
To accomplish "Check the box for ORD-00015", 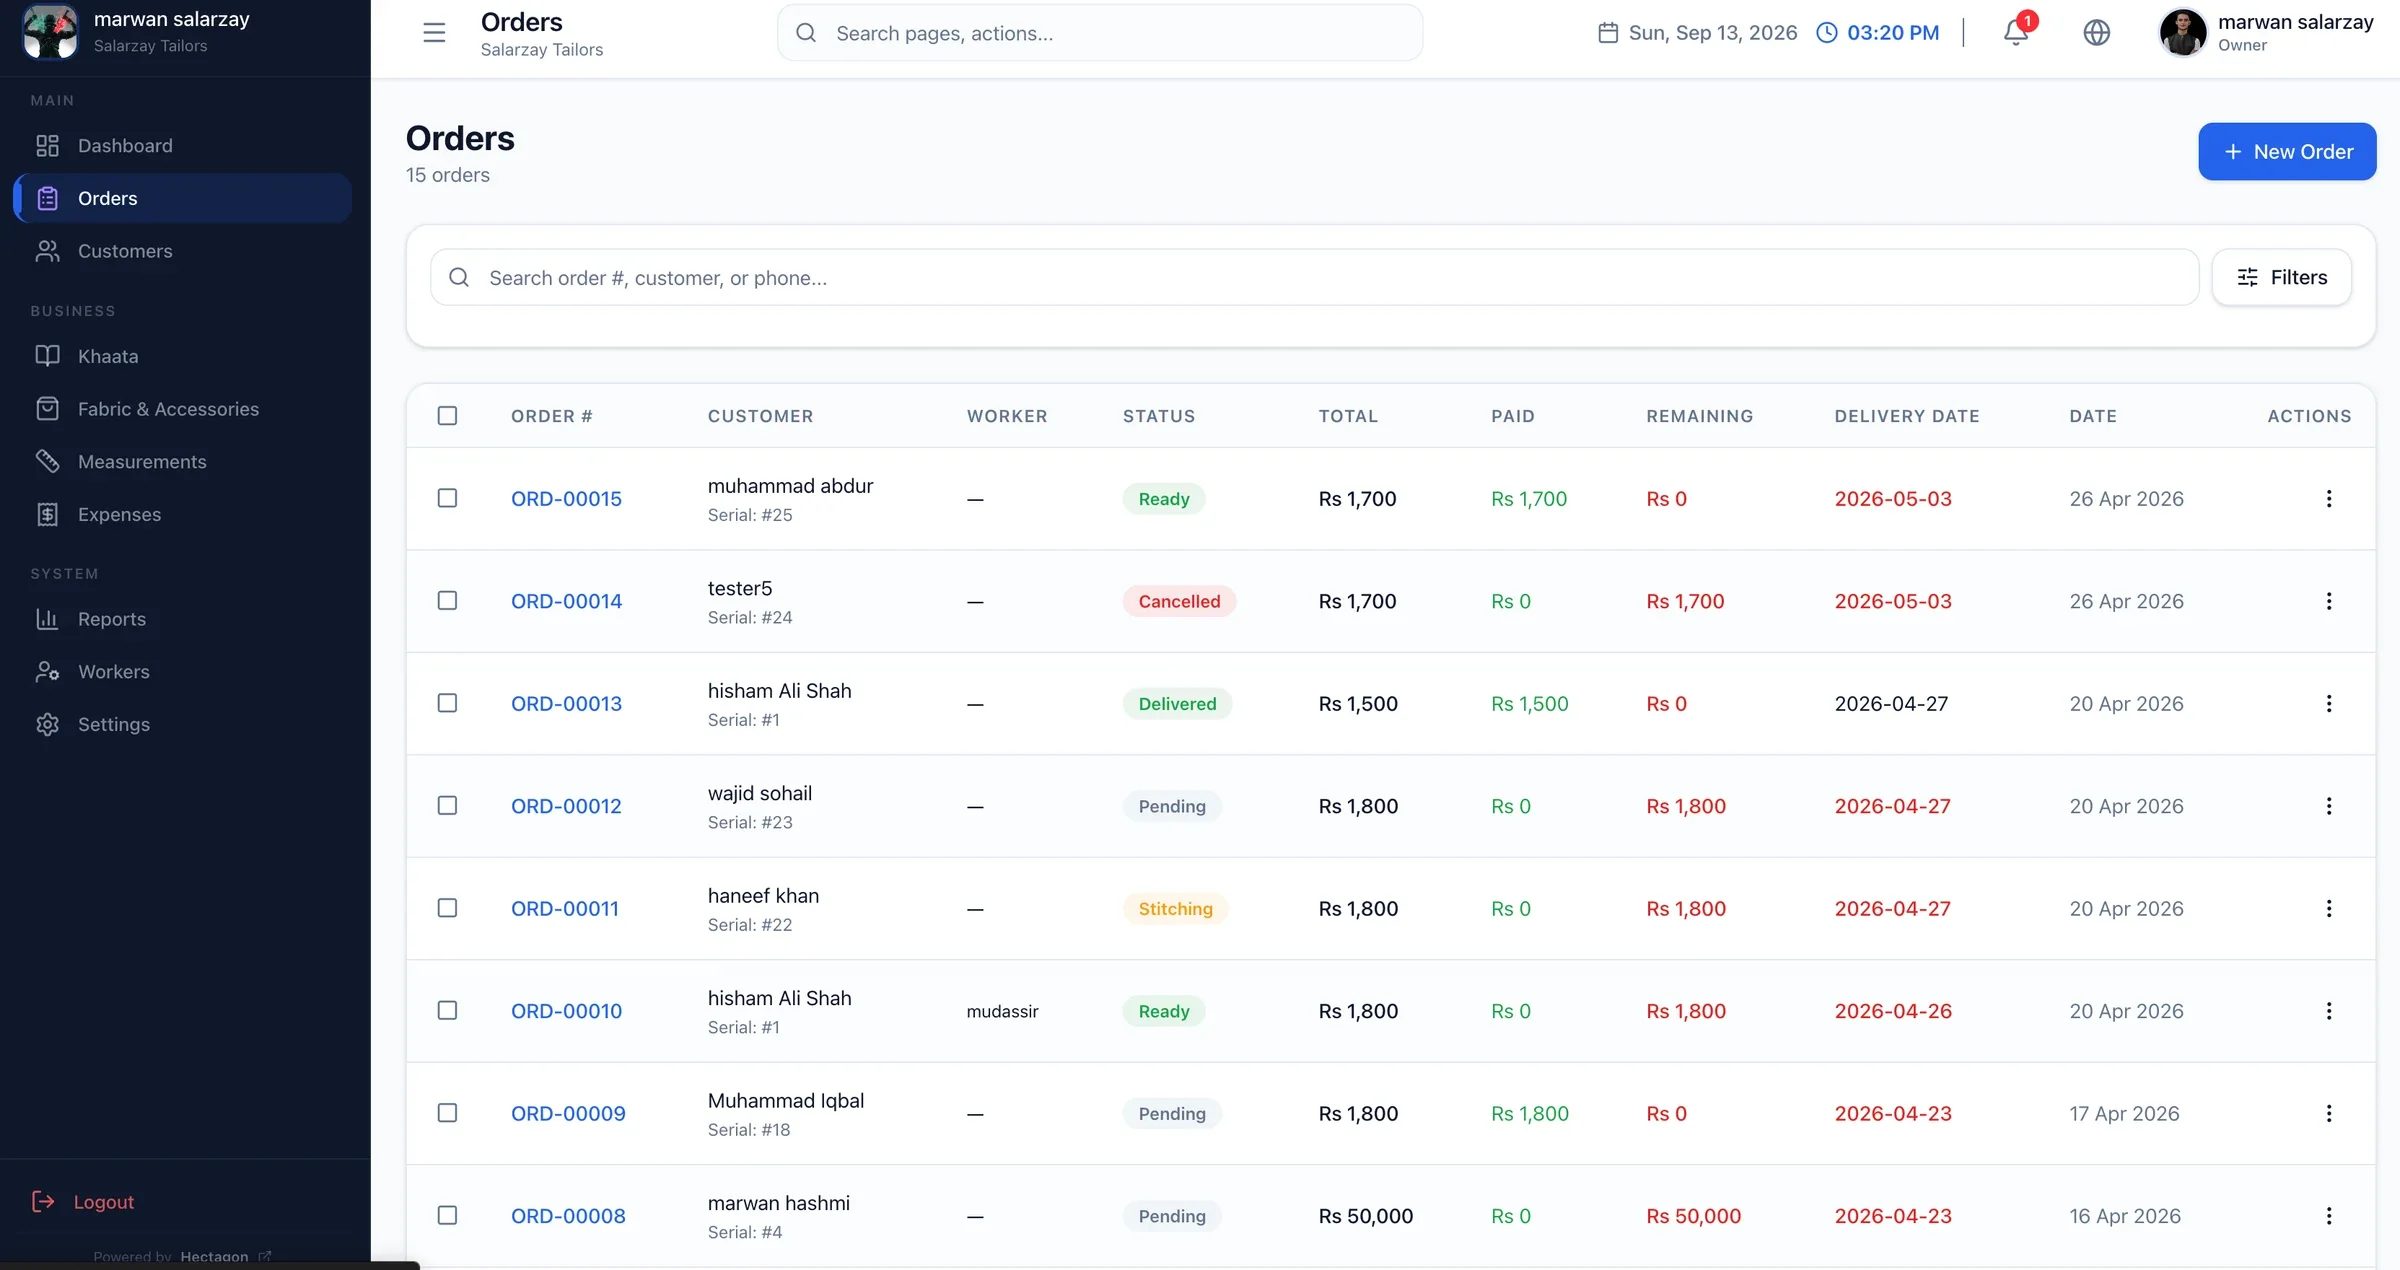I will pyautogui.click(x=447, y=498).
